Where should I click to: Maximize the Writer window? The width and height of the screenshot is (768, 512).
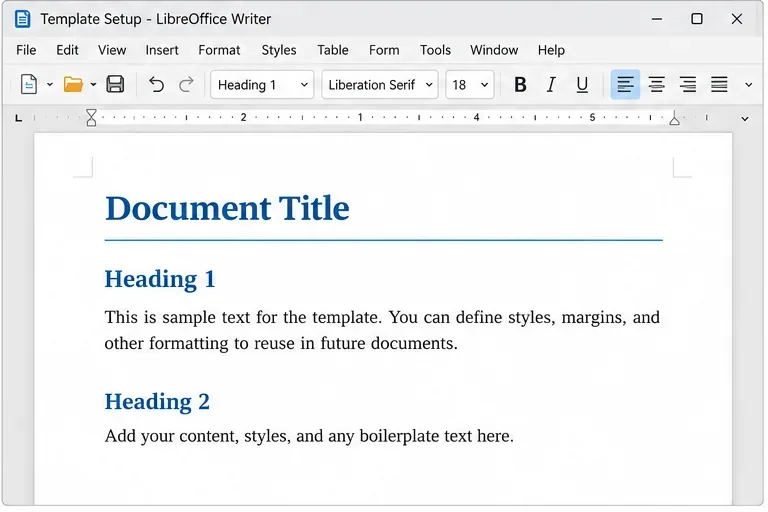696,19
